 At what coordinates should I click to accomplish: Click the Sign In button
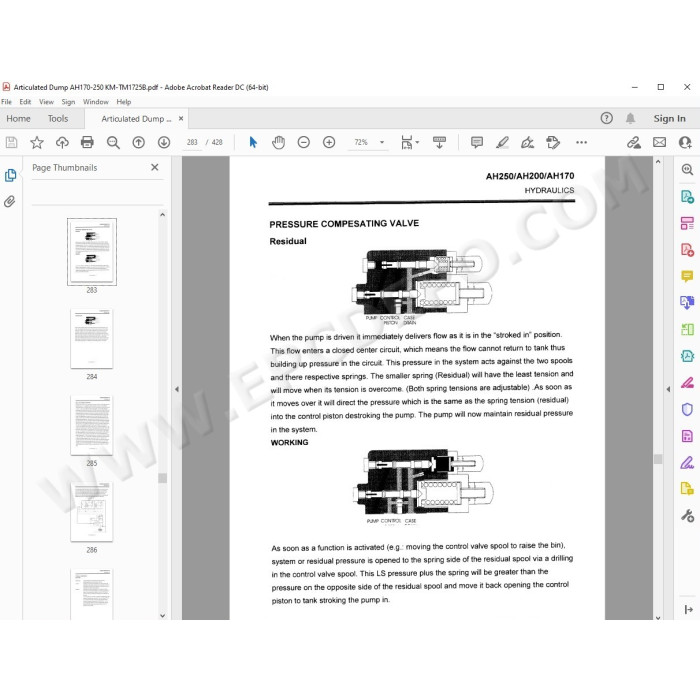(669, 118)
